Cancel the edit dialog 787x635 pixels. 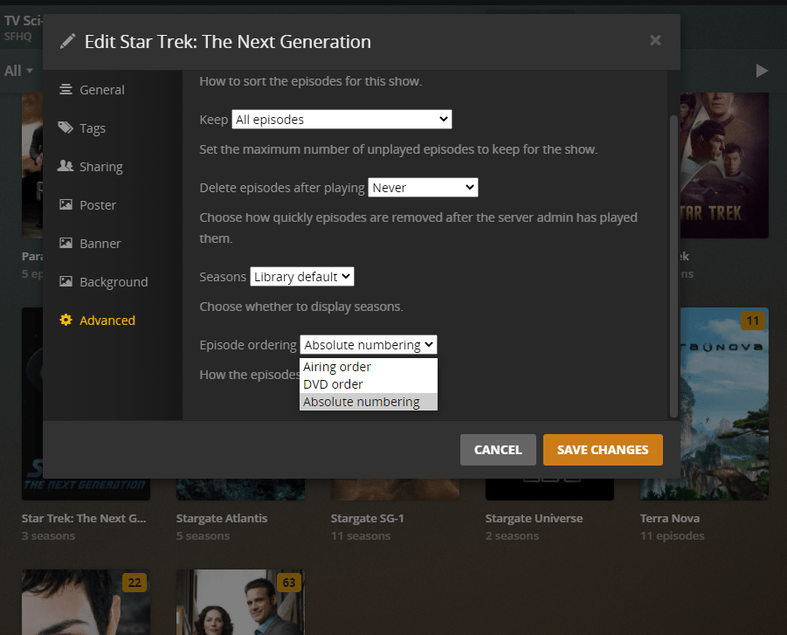pos(498,450)
